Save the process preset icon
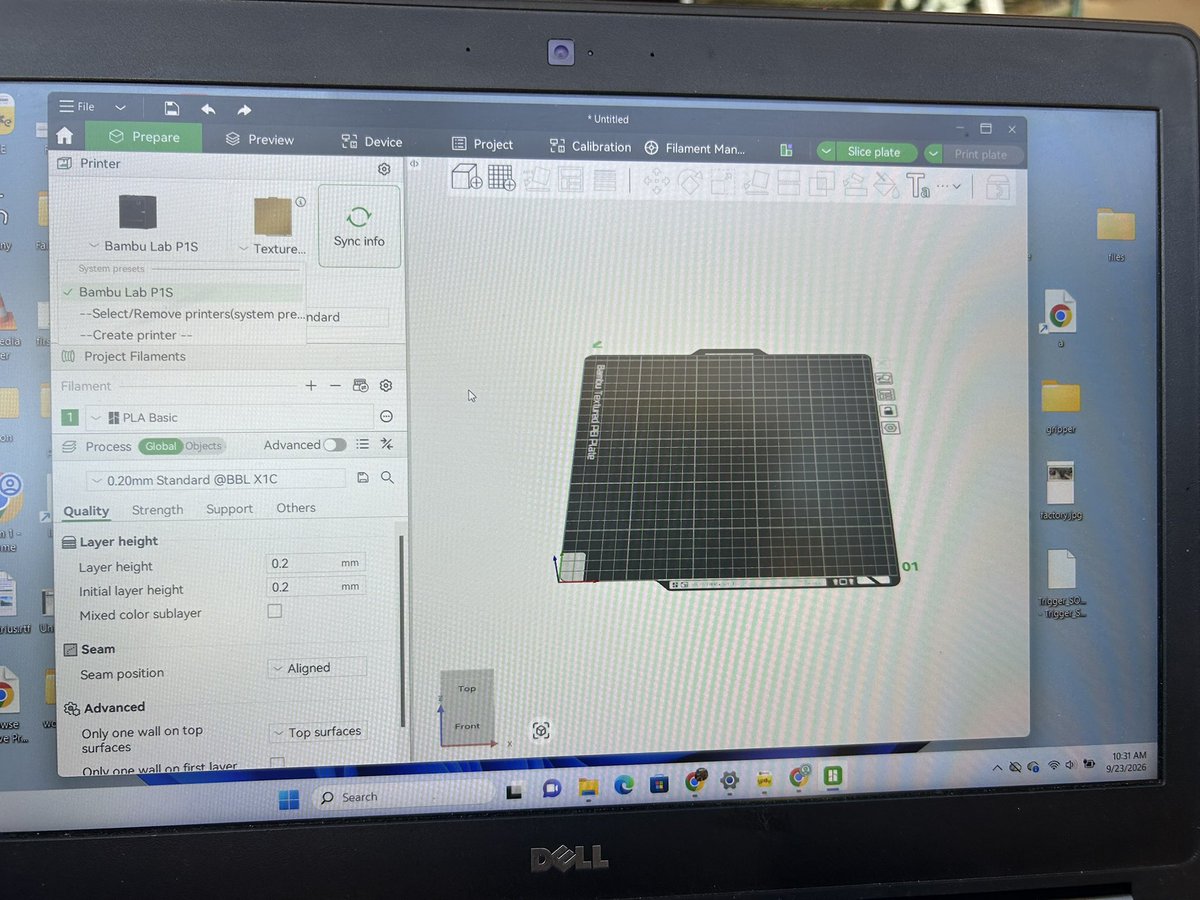This screenshot has width=1200, height=900. (x=363, y=478)
